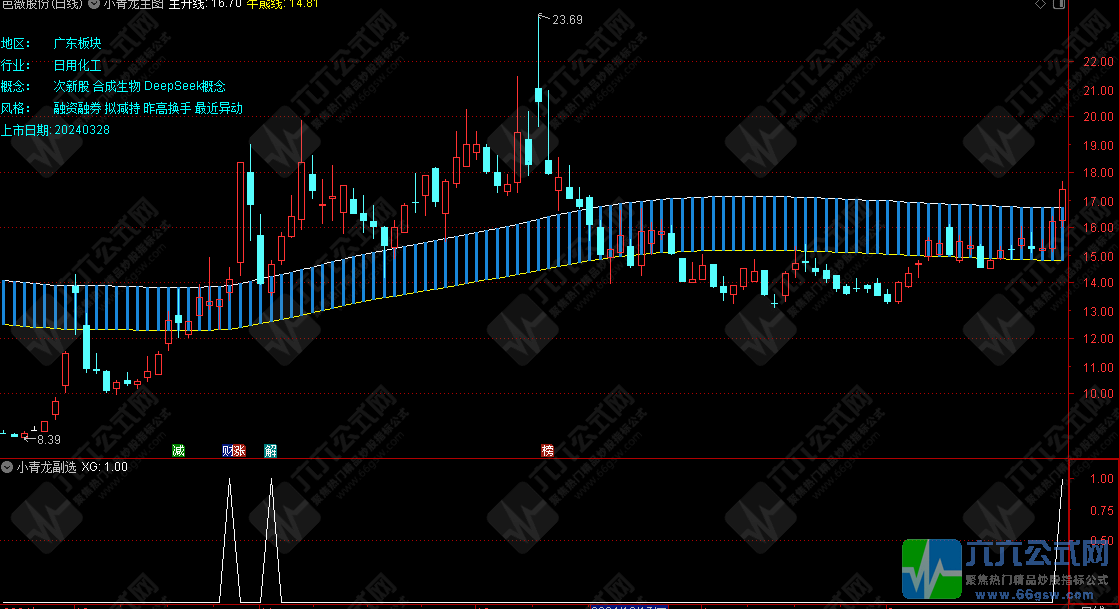This screenshot has width=1120, height=609.
Task: Open the 日用化工 industry link
Action: [x=78, y=65]
